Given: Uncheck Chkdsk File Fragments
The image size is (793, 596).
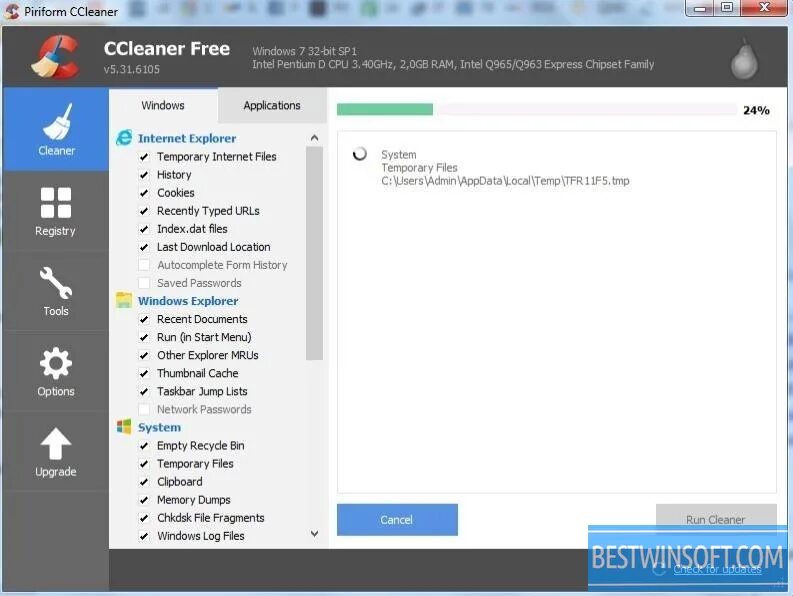Looking at the screenshot, I should (144, 518).
